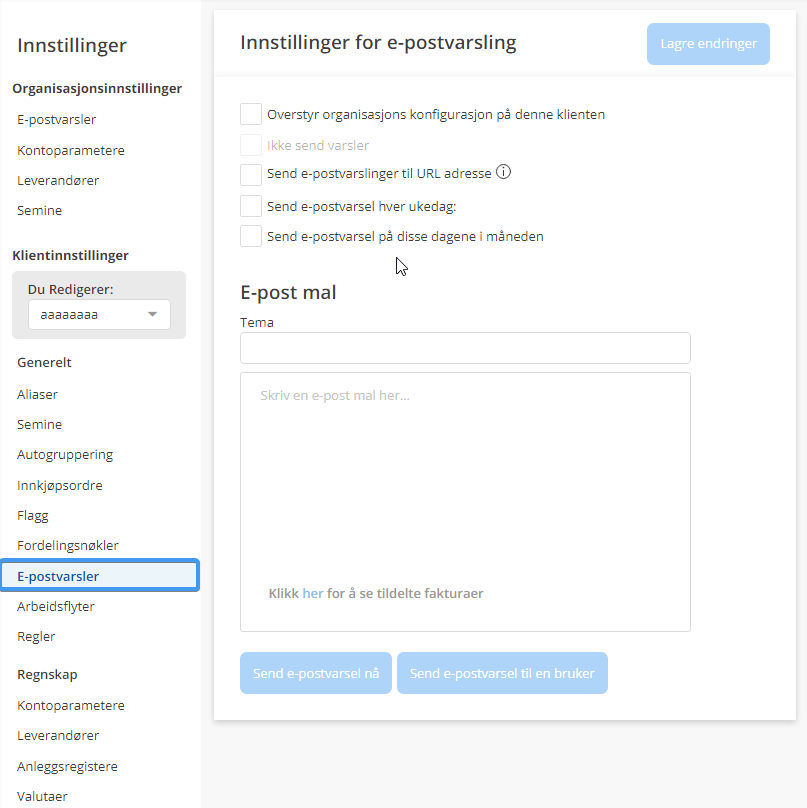Image resolution: width=807 pixels, height=808 pixels.
Task: Follow the 'her' link for tildelte fakturaer
Action: point(312,593)
